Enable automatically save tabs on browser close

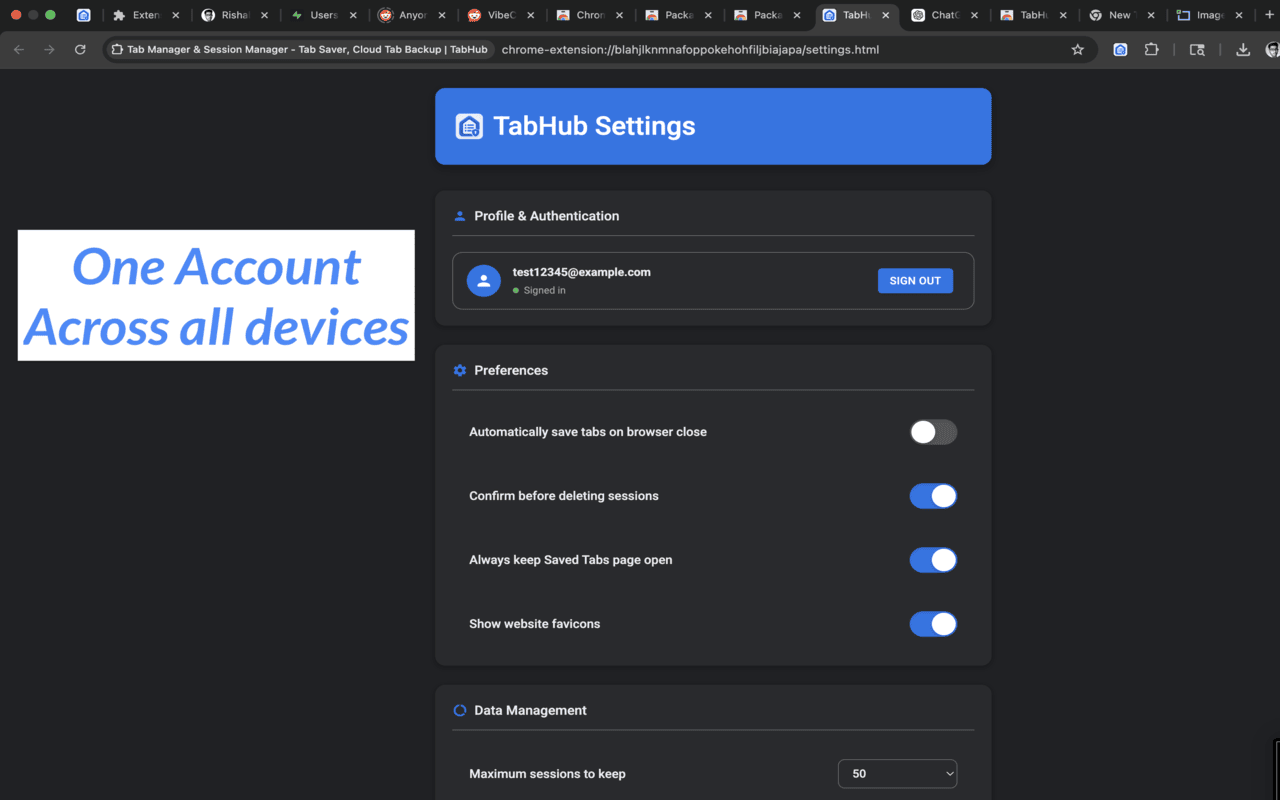[933, 432]
